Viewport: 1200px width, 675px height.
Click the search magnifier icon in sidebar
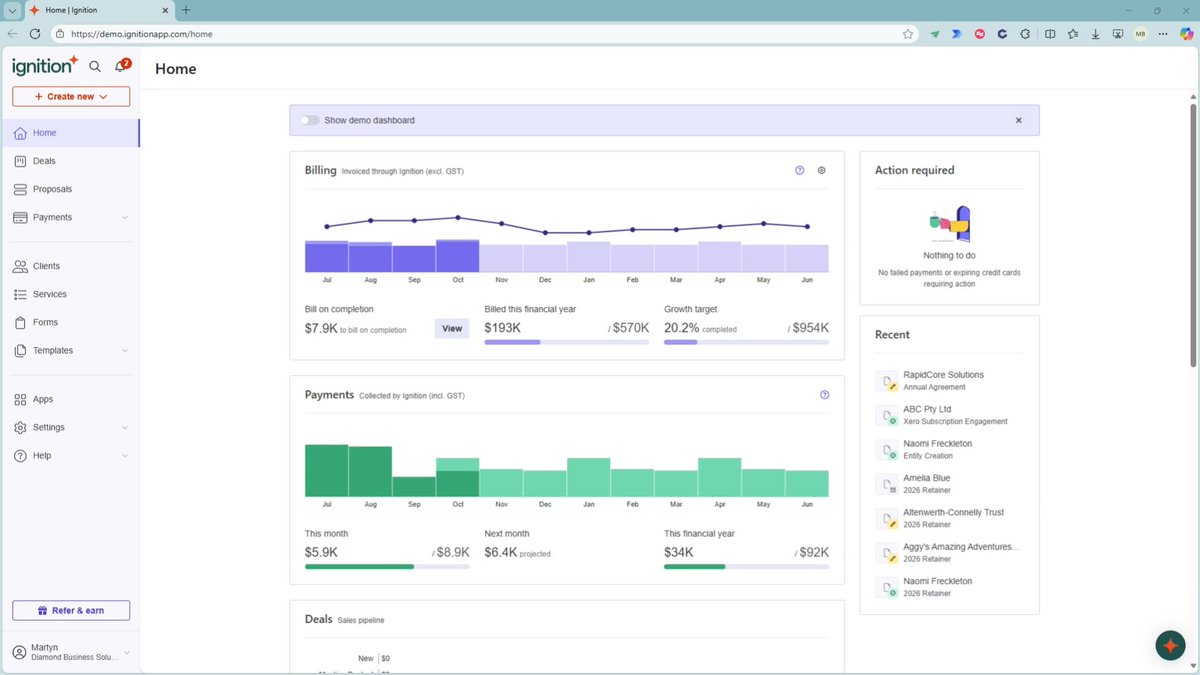point(95,67)
